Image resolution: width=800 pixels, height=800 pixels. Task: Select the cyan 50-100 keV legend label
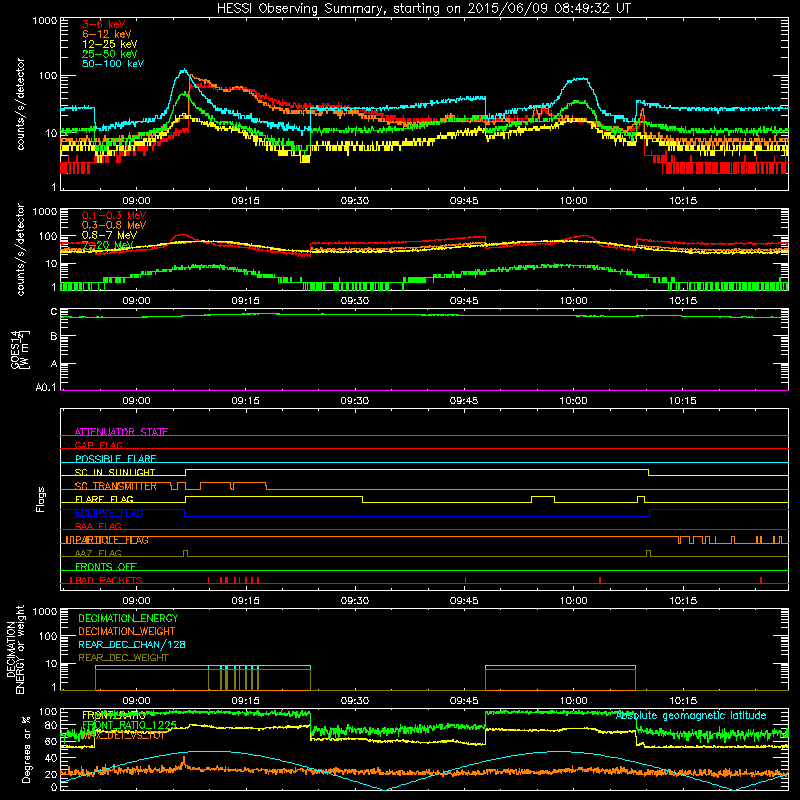click(x=113, y=64)
